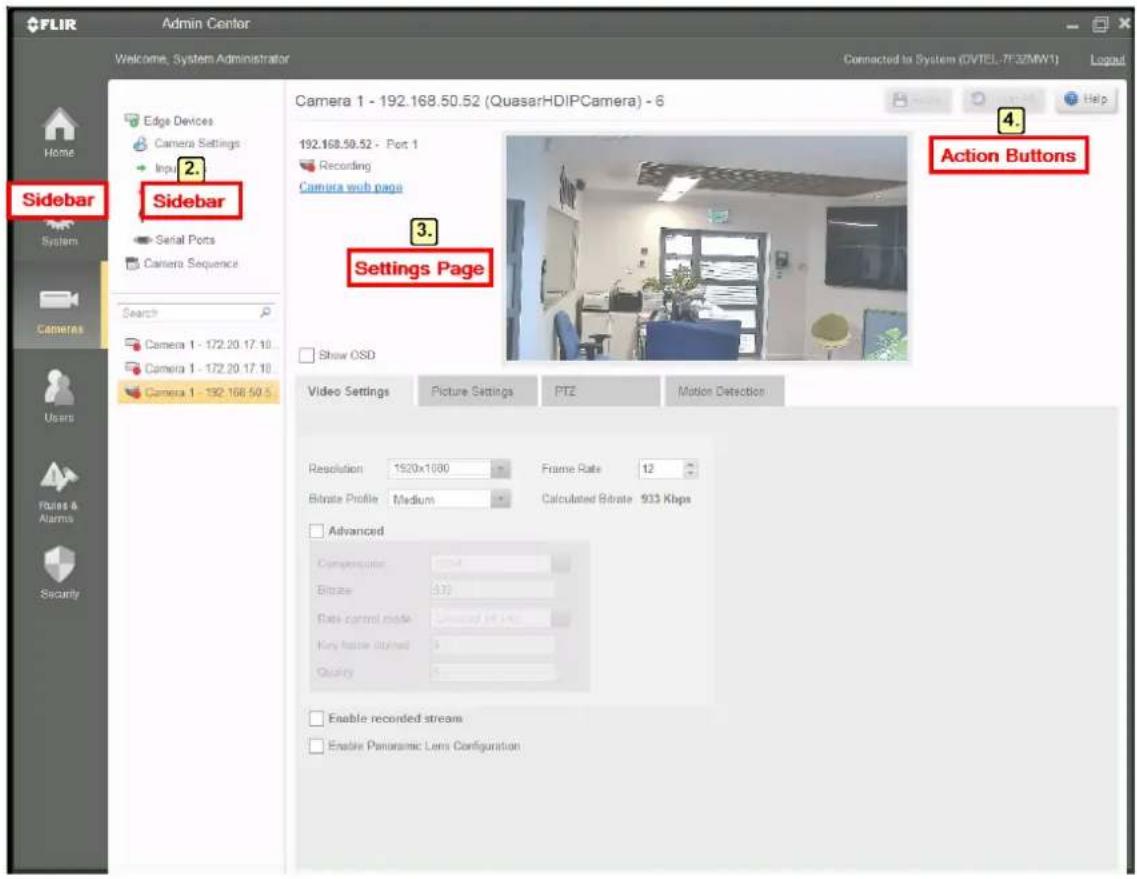Image resolution: width=1137 pixels, height=879 pixels.
Task: Go to the Home section
Action: pos(59,133)
